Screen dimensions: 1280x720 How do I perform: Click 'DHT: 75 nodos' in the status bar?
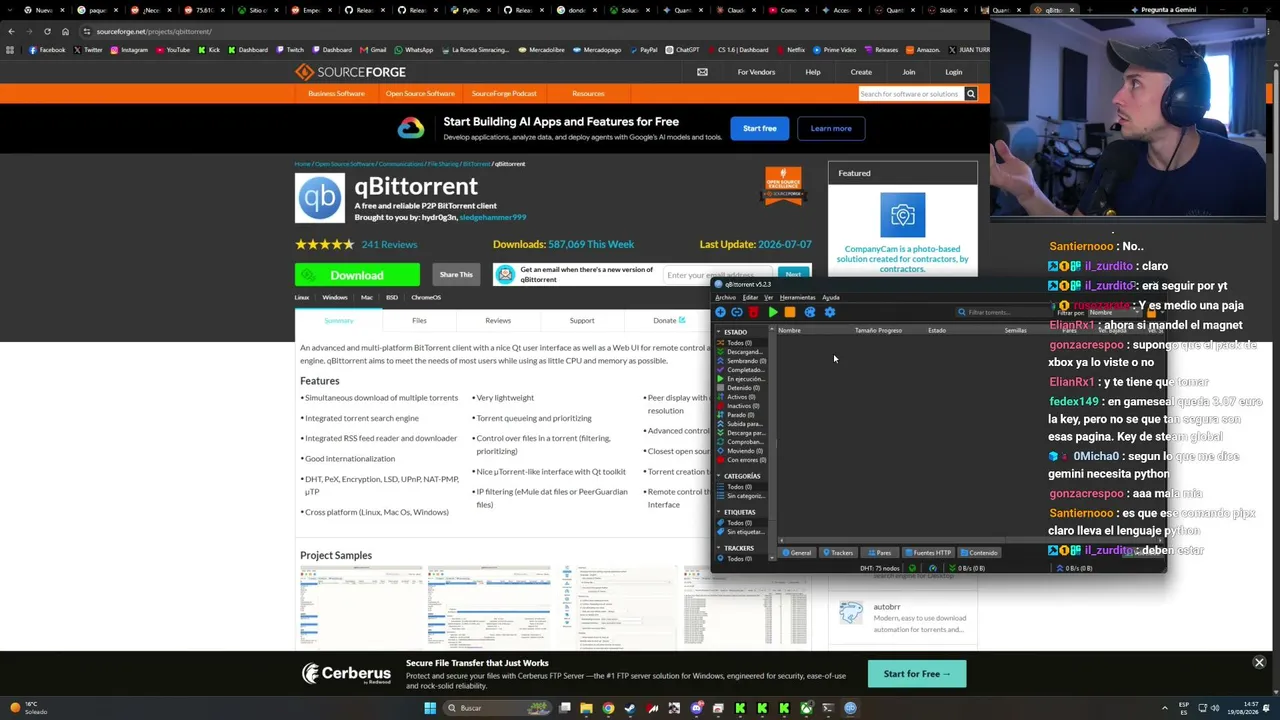[x=880, y=568]
